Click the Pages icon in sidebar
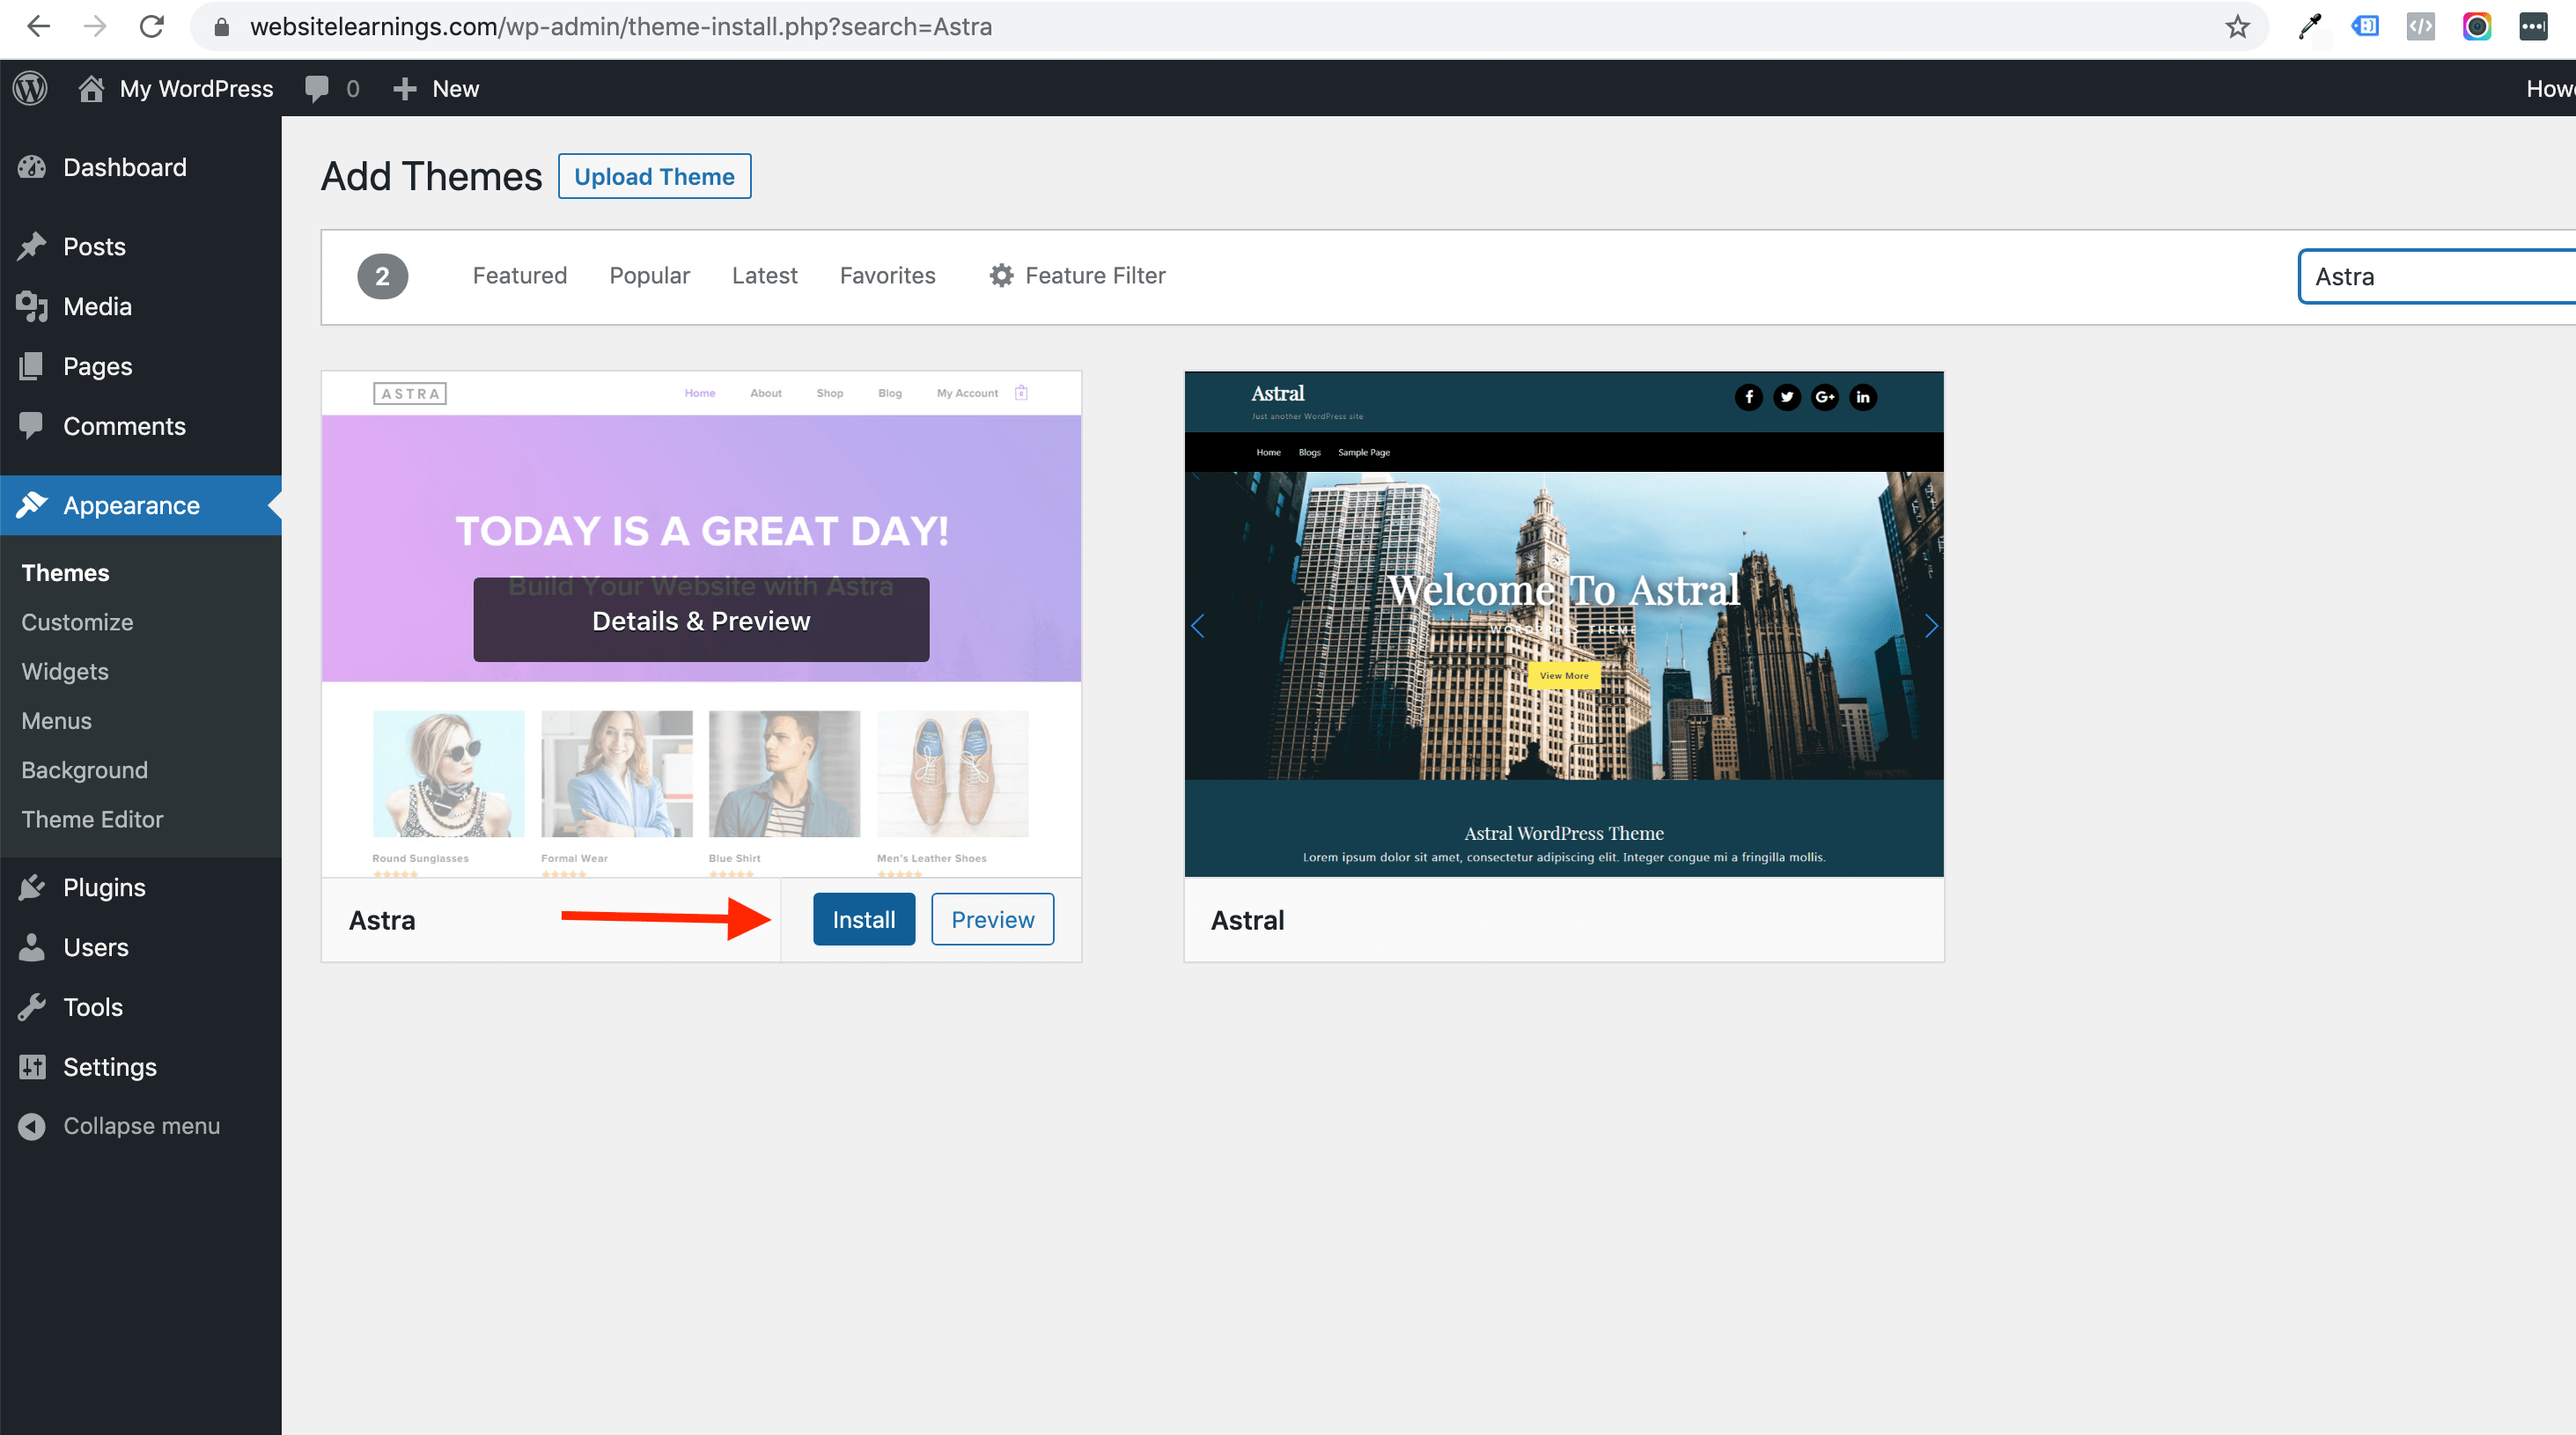The image size is (2576, 1435). [x=32, y=366]
